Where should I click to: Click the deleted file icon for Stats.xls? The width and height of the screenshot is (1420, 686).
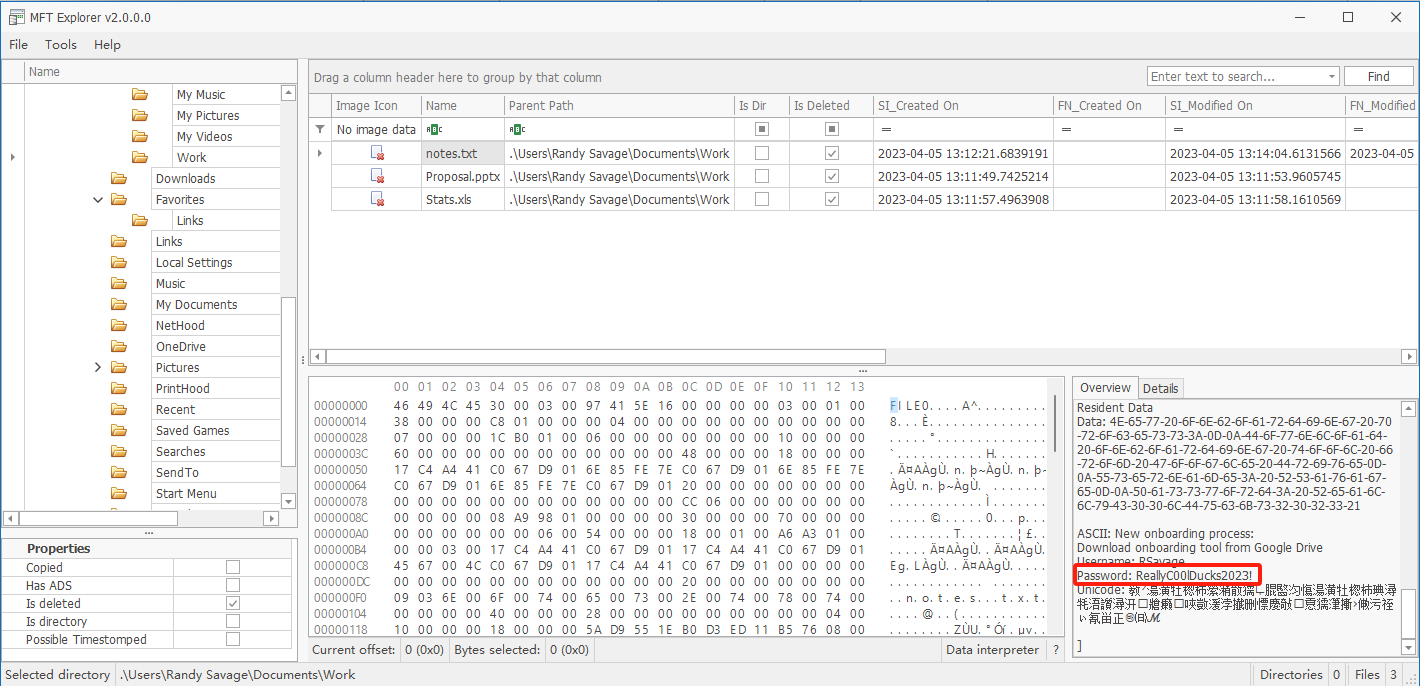pyautogui.click(x=377, y=200)
